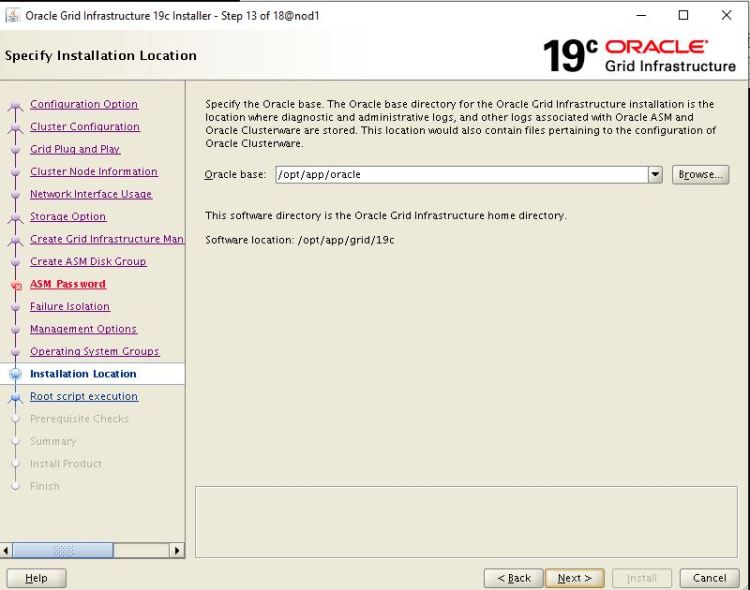Navigate to Grid Plug and Play step
This screenshot has width=750, height=590.
tap(75, 149)
